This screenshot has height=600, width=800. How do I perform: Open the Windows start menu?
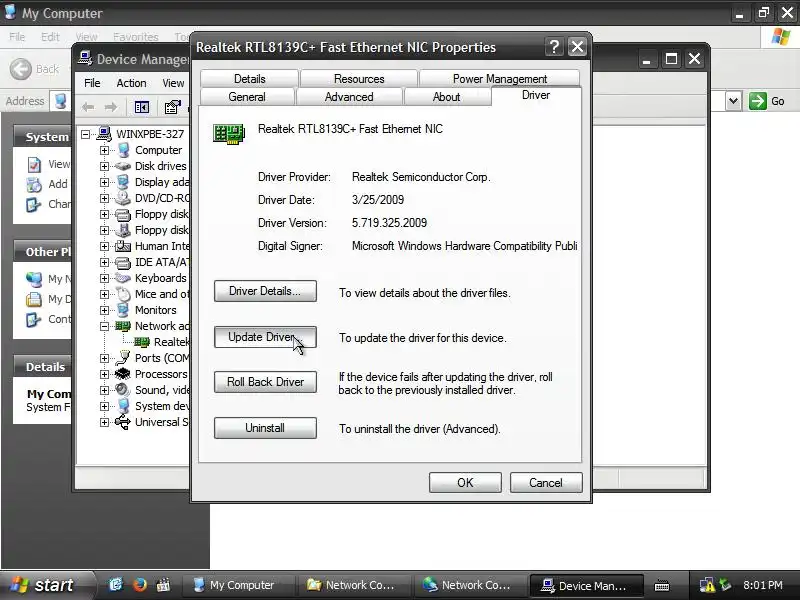(47, 585)
